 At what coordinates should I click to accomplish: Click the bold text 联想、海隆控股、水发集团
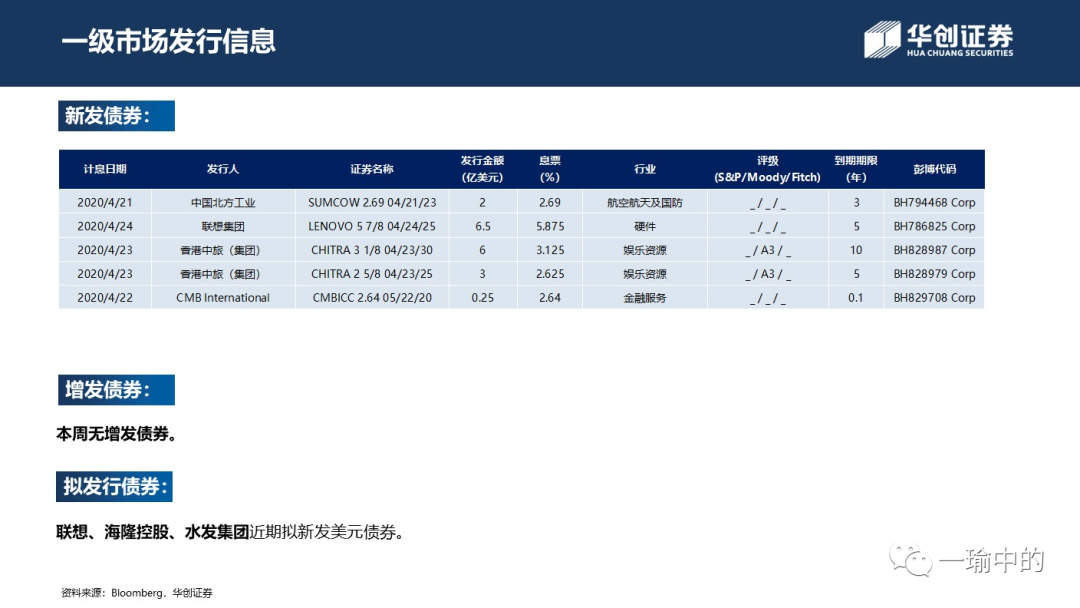tap(152, 532)
